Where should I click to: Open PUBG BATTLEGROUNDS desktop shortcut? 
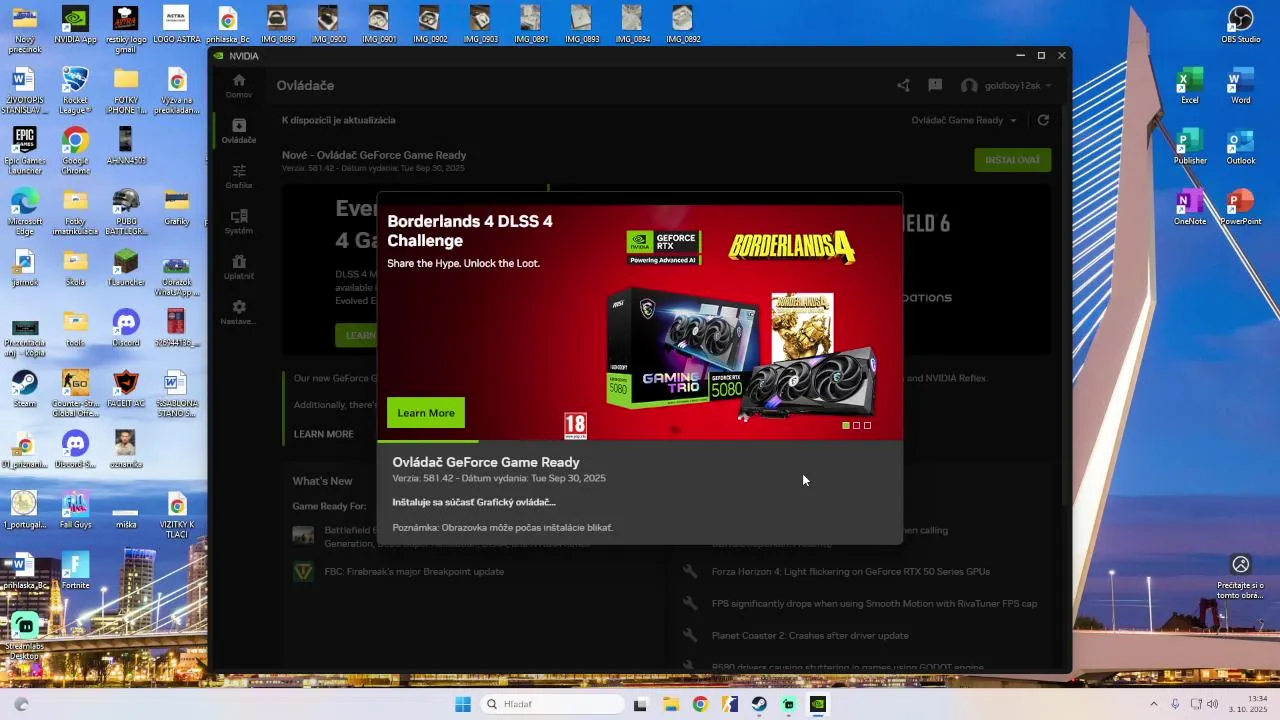coord(126,211)
